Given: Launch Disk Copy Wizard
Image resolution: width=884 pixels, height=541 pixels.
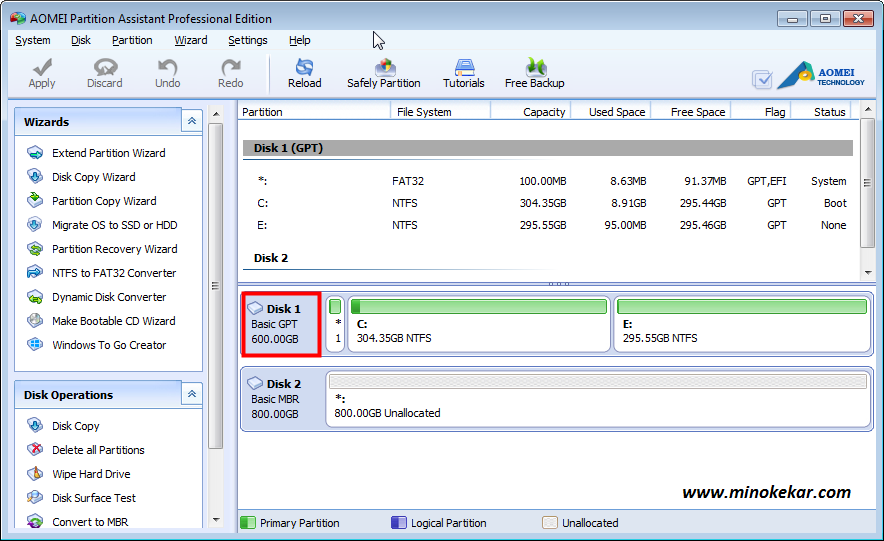Looking at the screenshot, I should (x=94, y=177).
